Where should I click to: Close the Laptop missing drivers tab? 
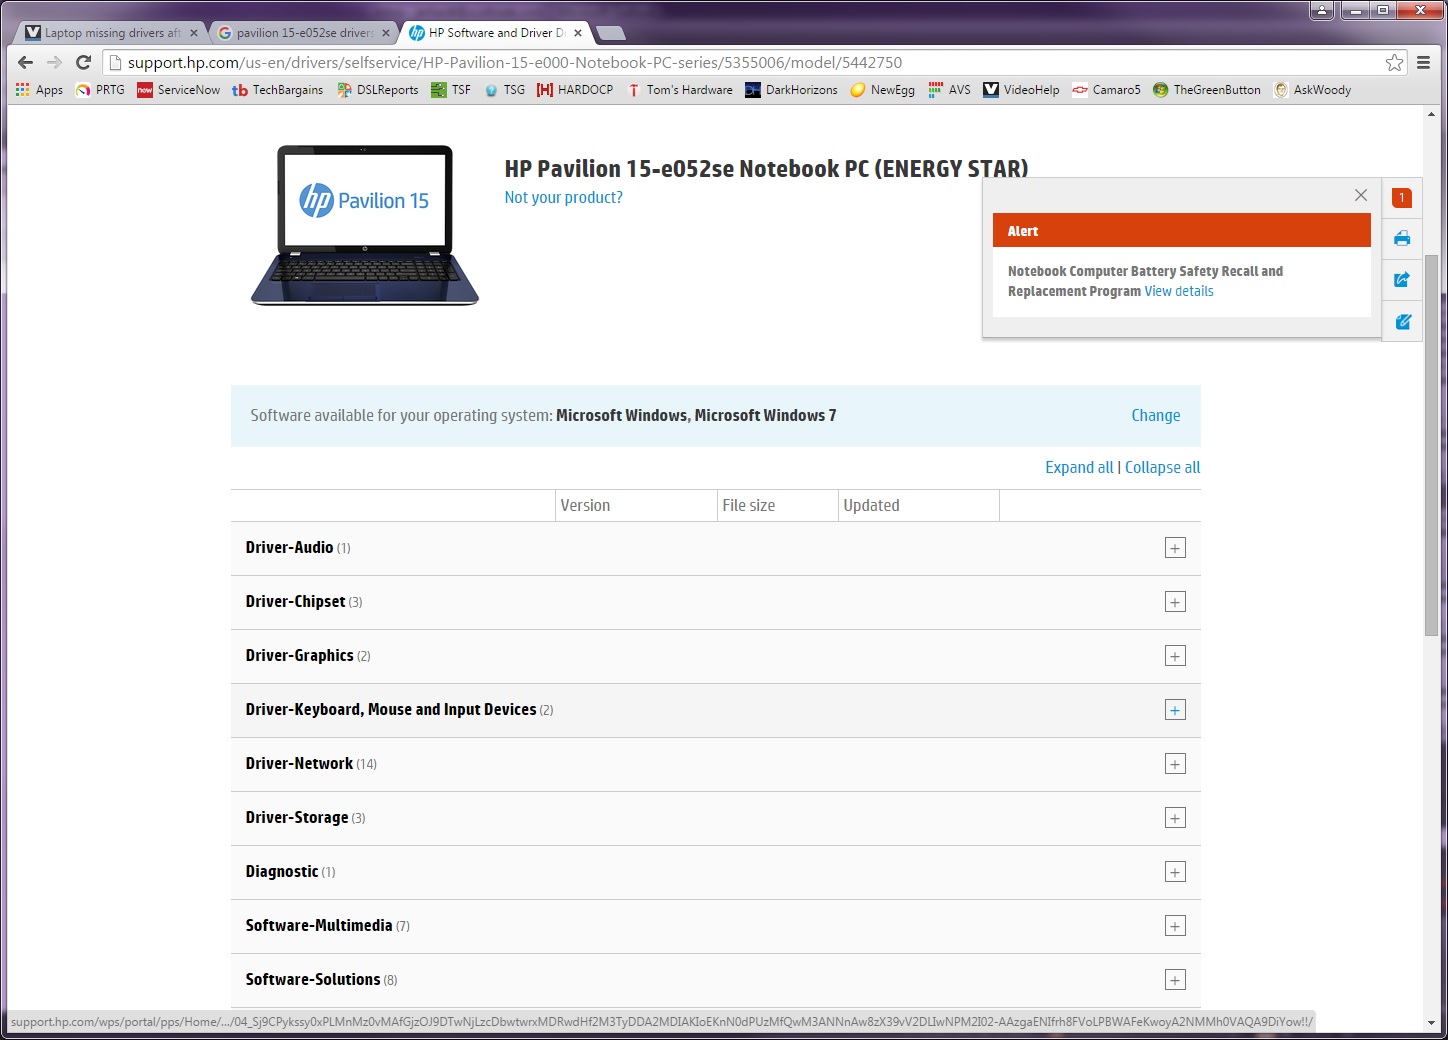click(x=194, y=33)
